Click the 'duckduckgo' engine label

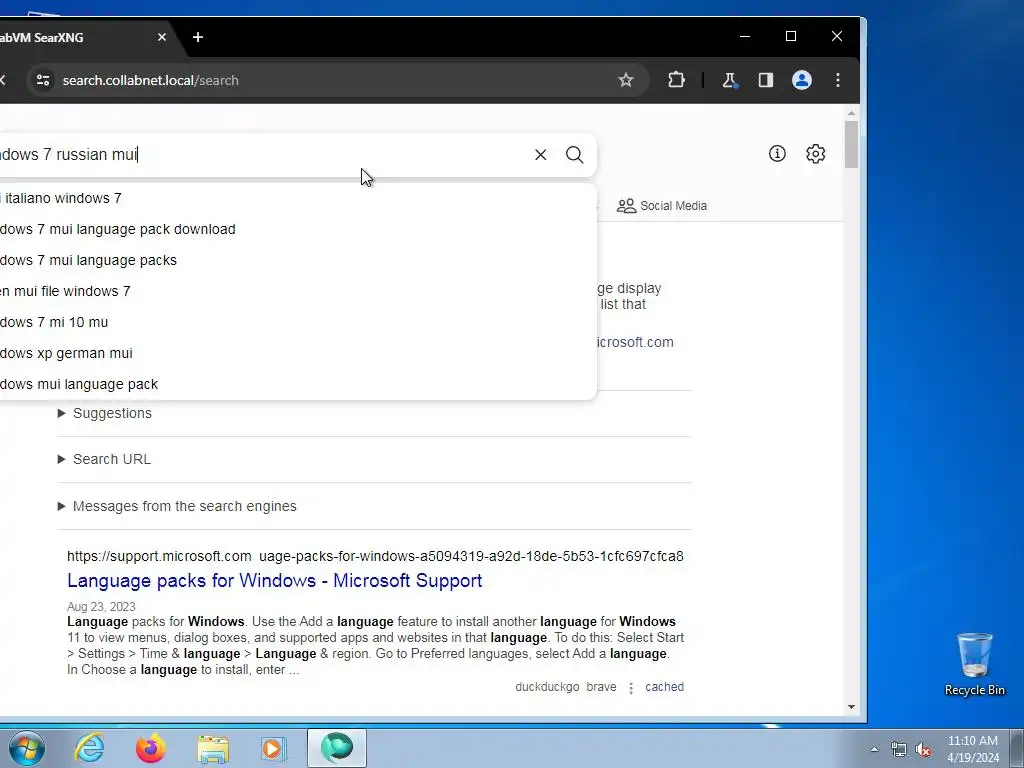(547, 687)
